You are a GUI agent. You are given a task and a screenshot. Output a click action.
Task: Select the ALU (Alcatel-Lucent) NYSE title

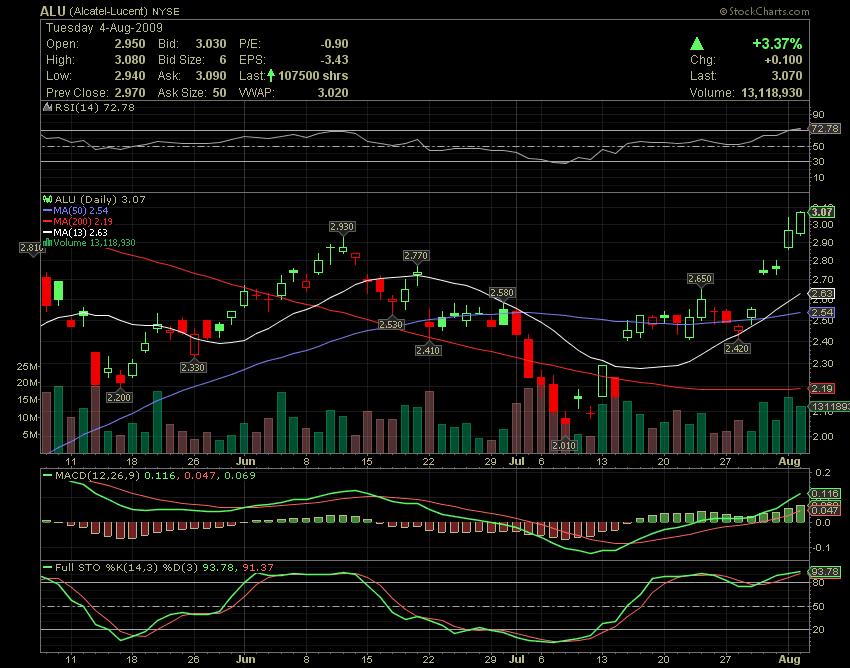[110, 11]
